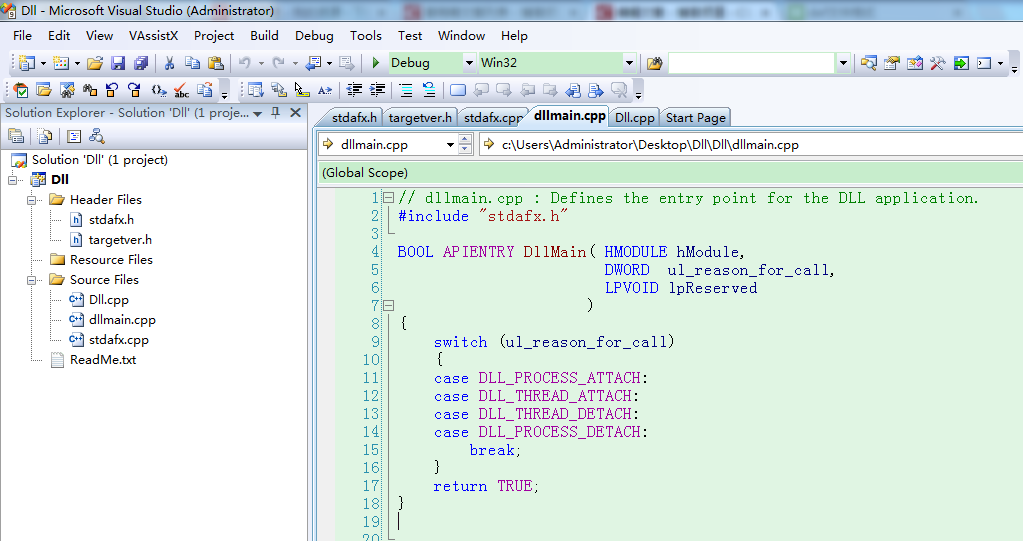The image size is (1023, 541).
Task: Open the Tools menu
Action: coord(365,36)
